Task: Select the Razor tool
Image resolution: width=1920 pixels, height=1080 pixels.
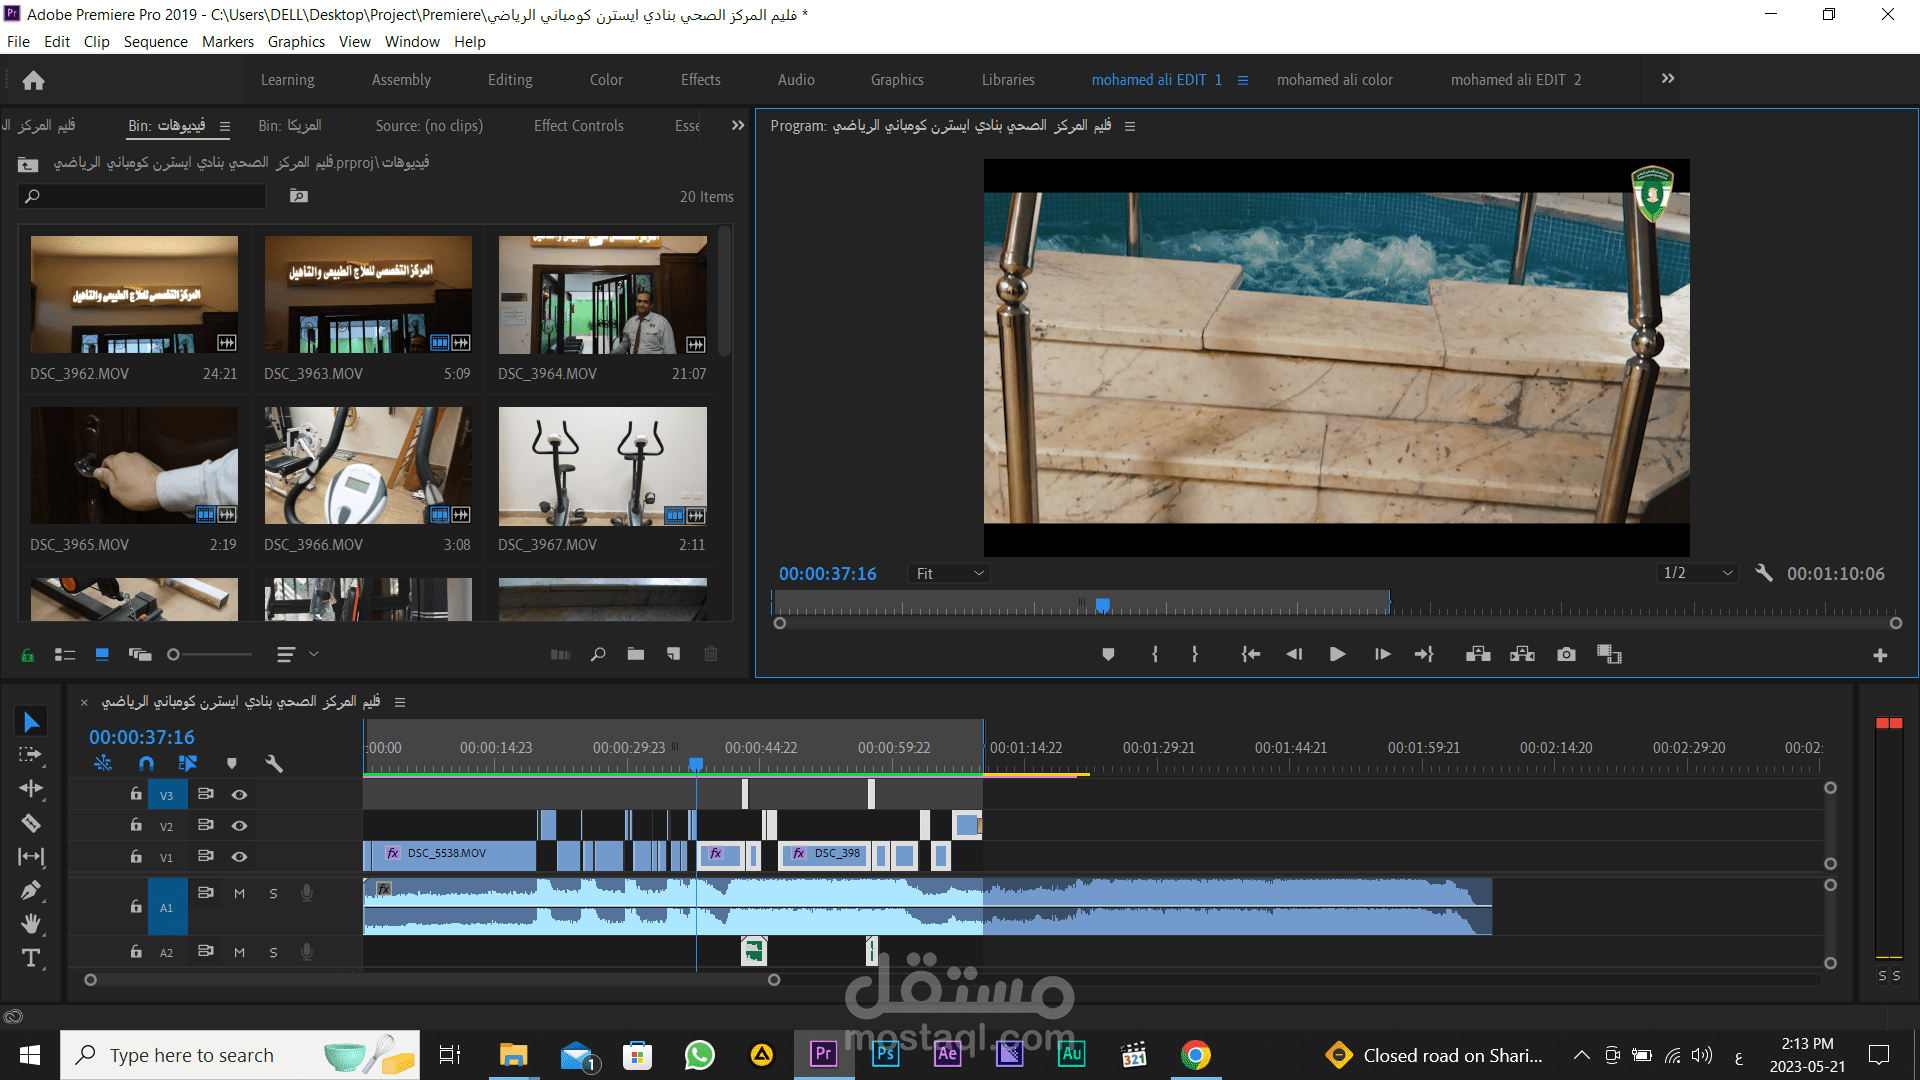Action: pos(31,823)
